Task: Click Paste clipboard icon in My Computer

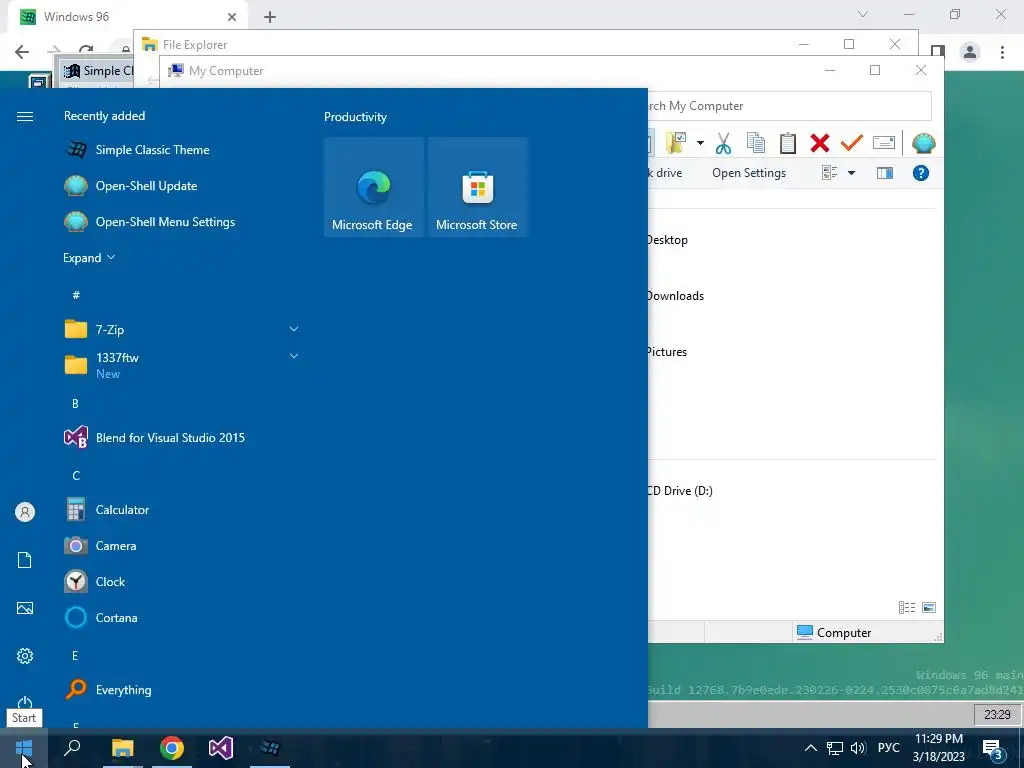Action: pyautogui.click(x=788, y=143)
